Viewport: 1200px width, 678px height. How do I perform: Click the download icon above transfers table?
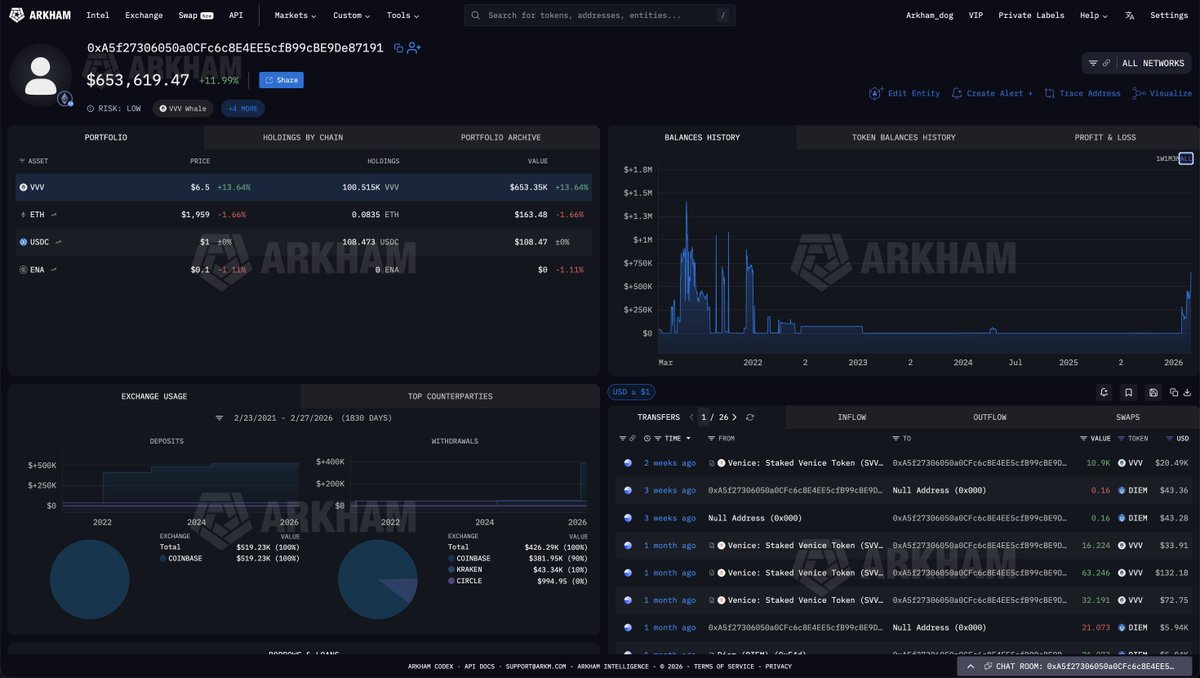pyautogui.click(x=1188, y=393)
